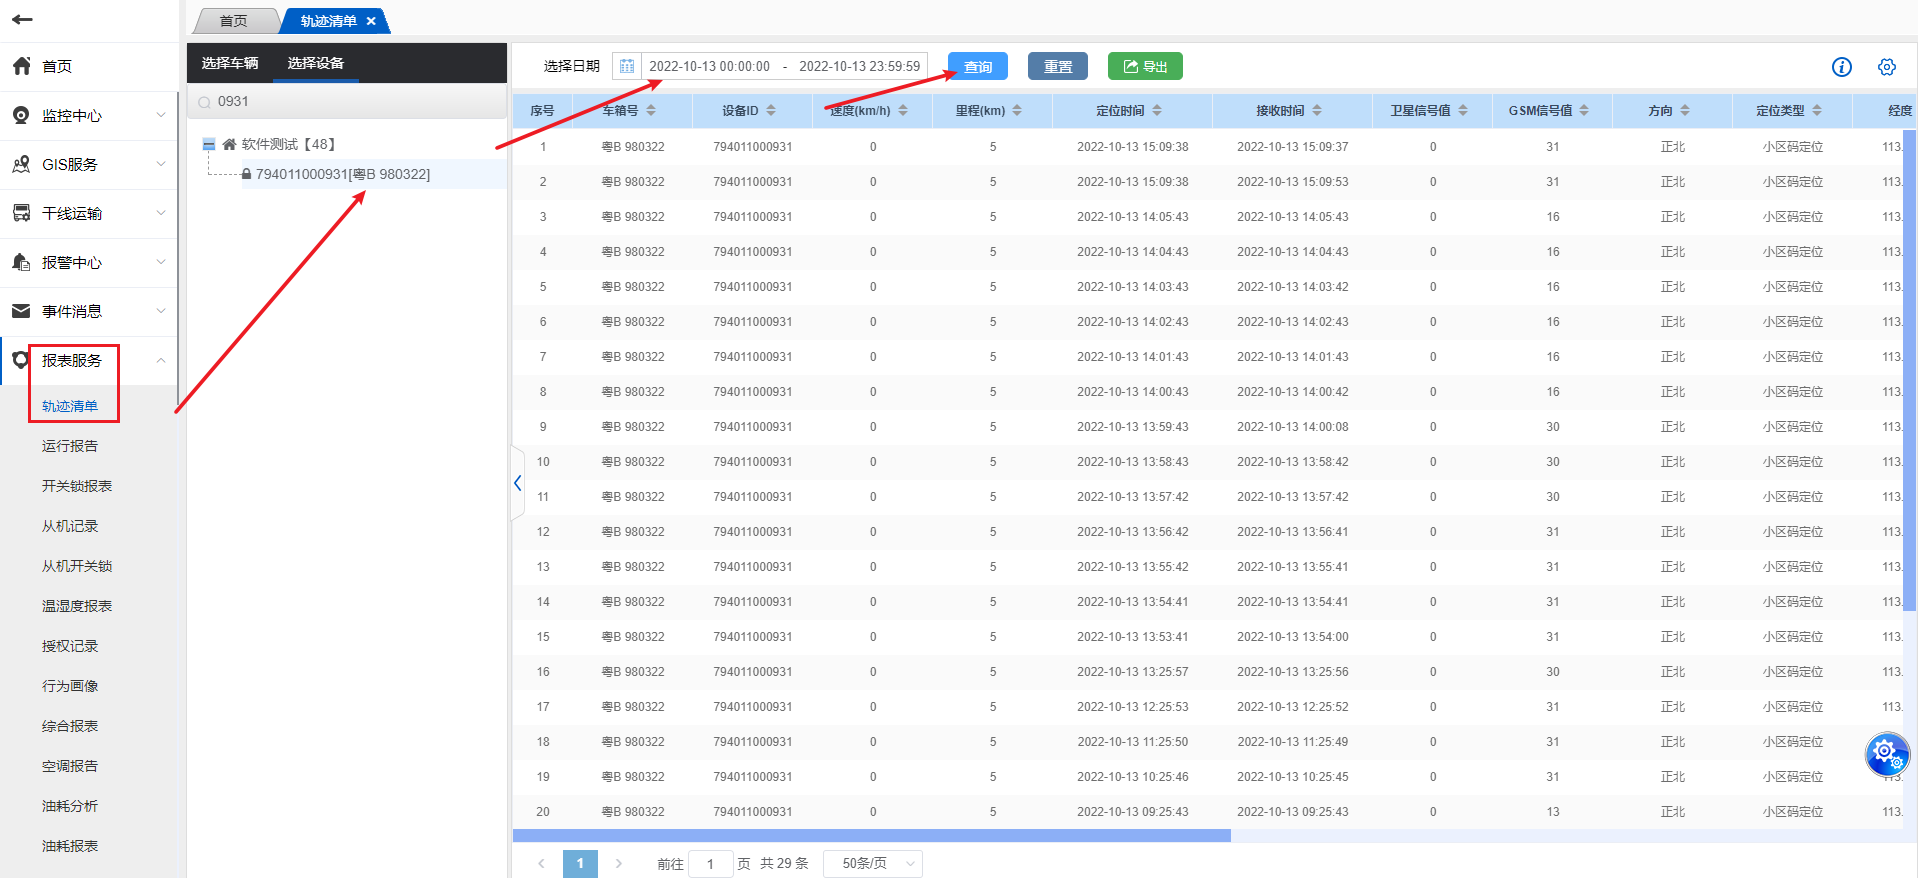The height and width of the screenshot is (878, 1918).
Task: Select device 794011000931 in the tree
Action: 342,174
